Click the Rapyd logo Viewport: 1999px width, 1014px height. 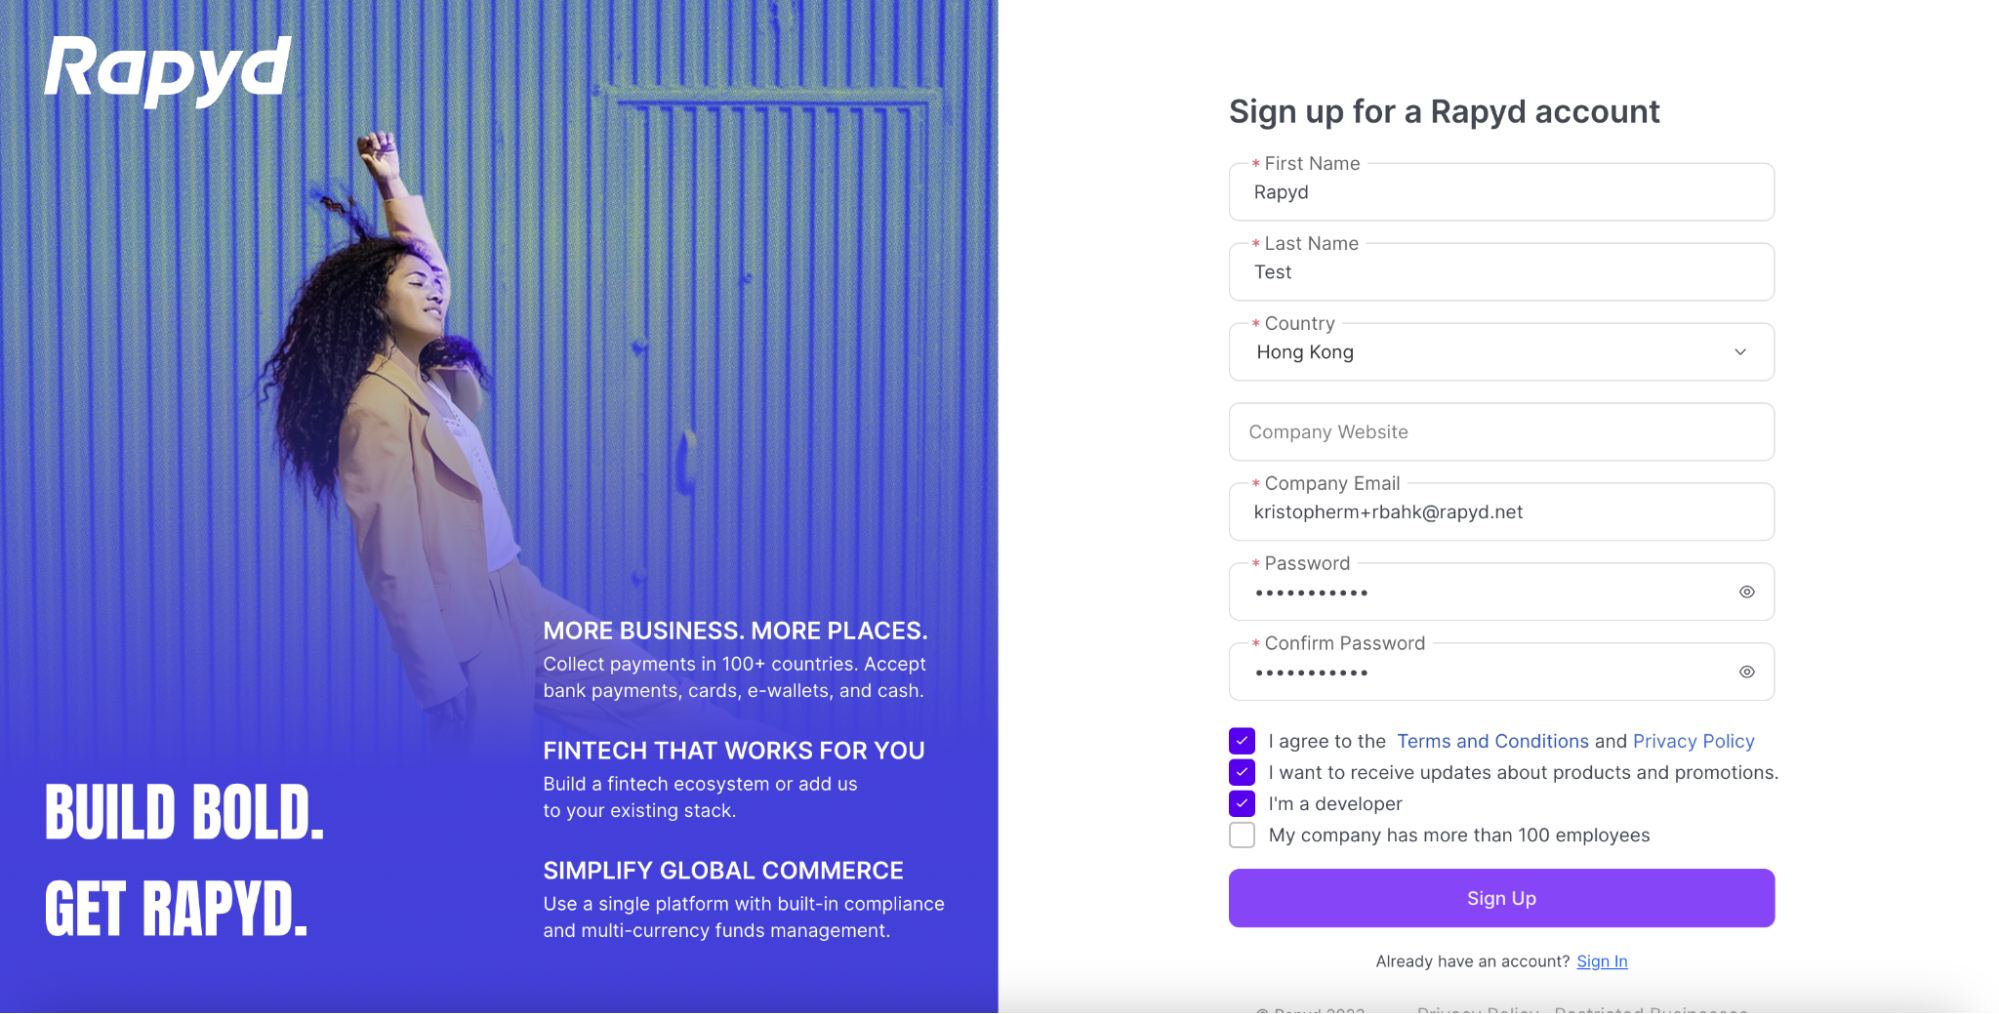(x=167, y=70)
